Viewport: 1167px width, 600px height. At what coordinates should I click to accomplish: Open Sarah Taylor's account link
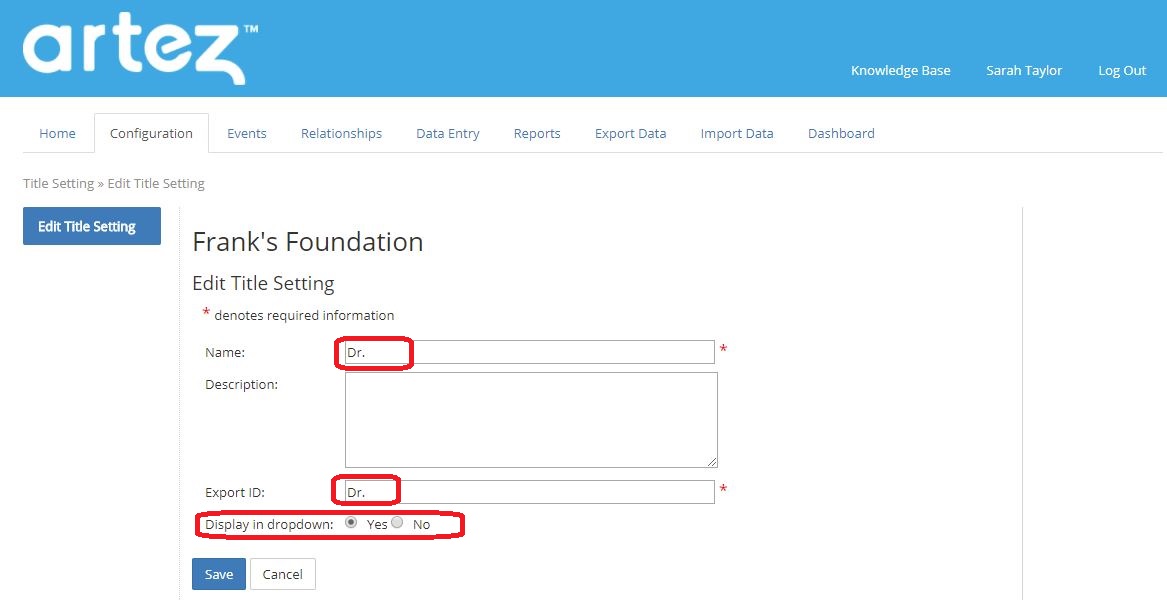click(x=1024, y=71)
